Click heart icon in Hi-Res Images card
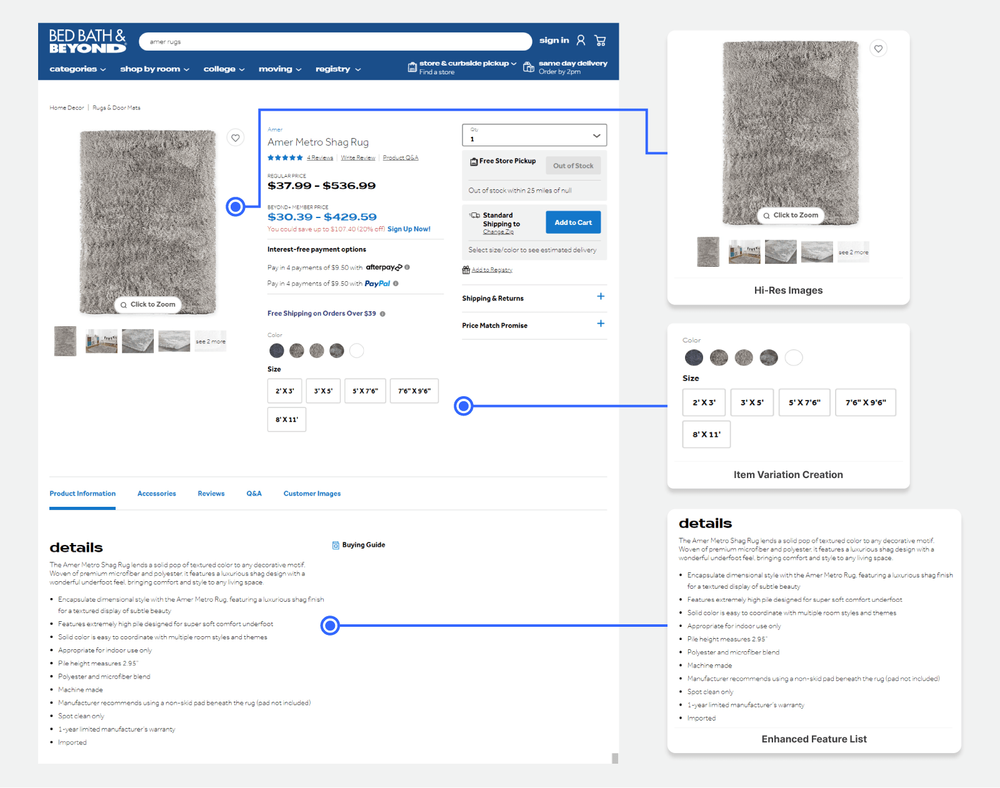 pyautogui.click(x=878, y=48)
